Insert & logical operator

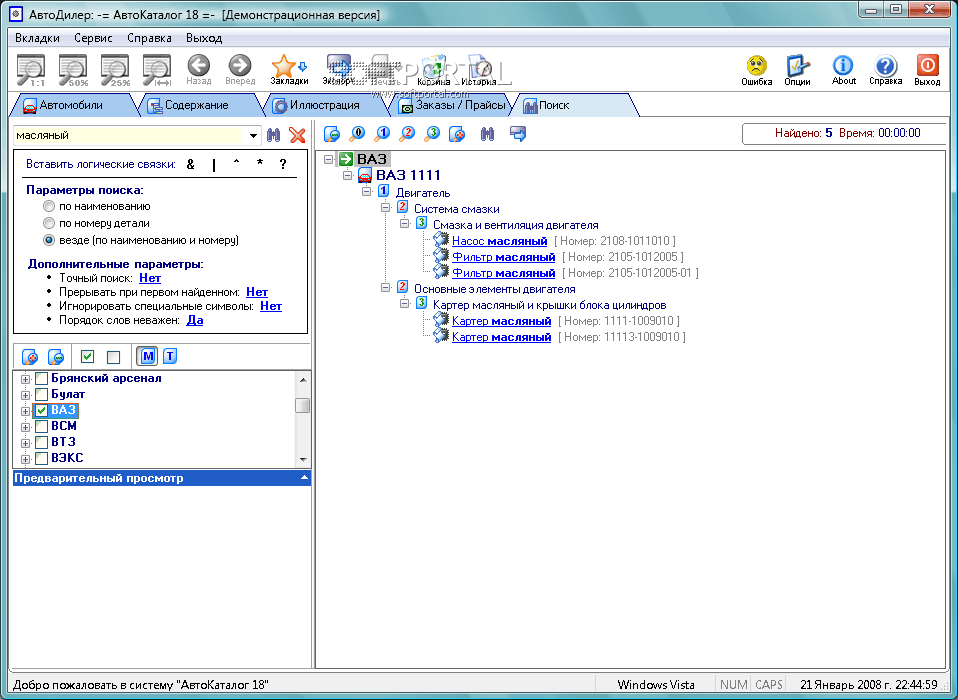click(x=191, y=164)
